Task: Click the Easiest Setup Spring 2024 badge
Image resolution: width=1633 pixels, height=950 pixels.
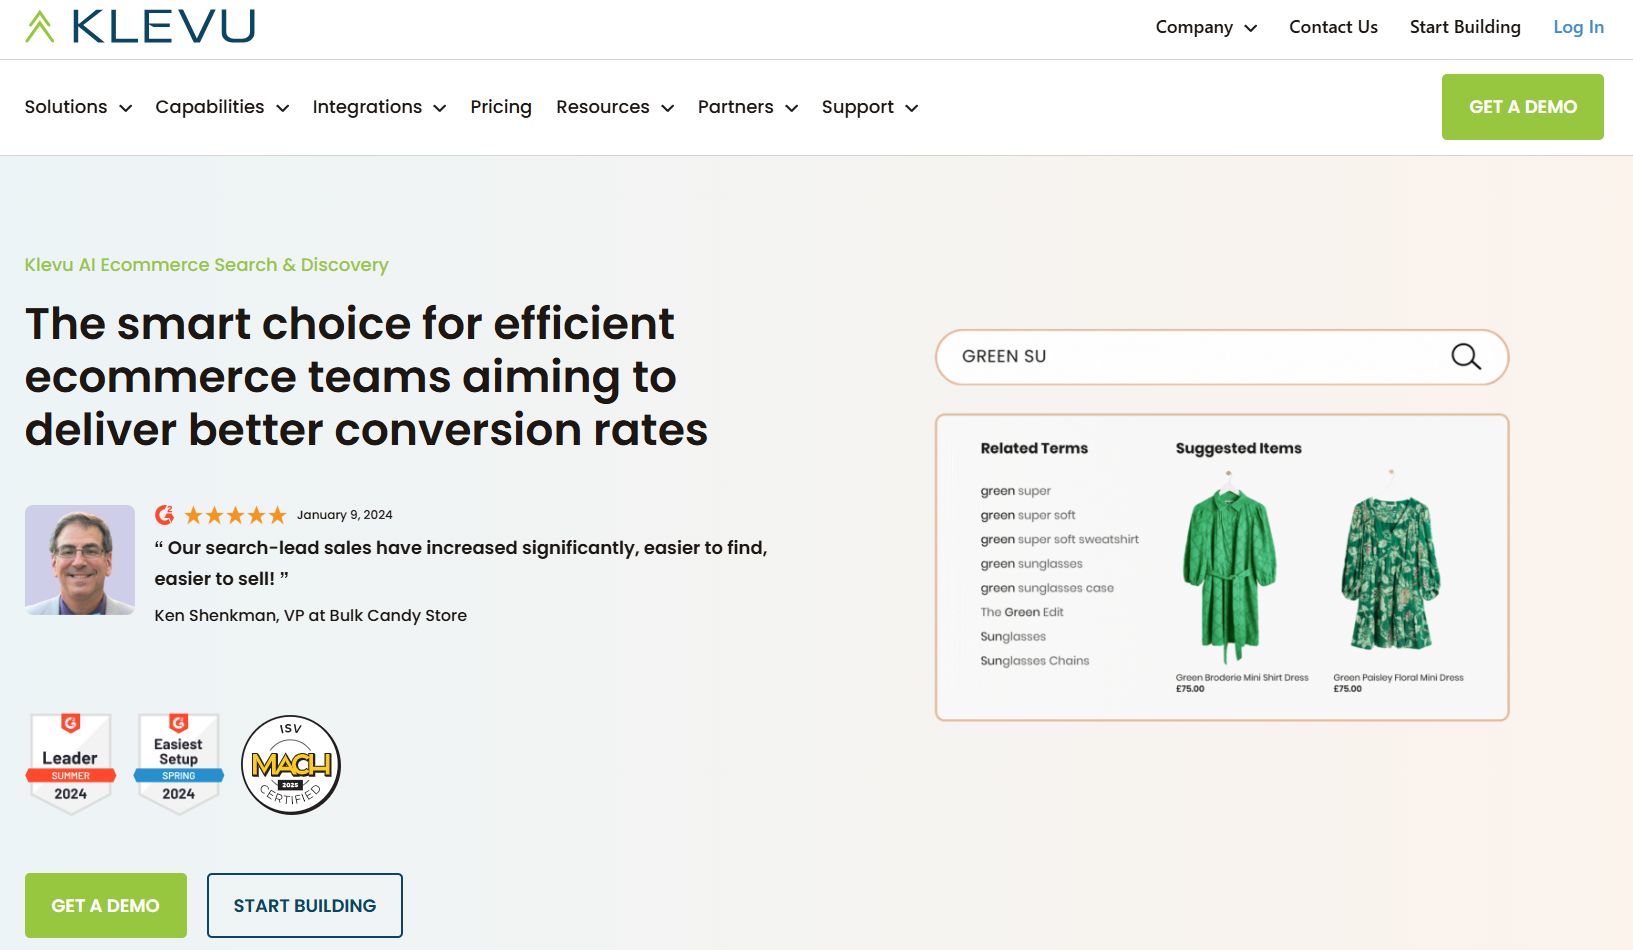Action: point(178,764)
